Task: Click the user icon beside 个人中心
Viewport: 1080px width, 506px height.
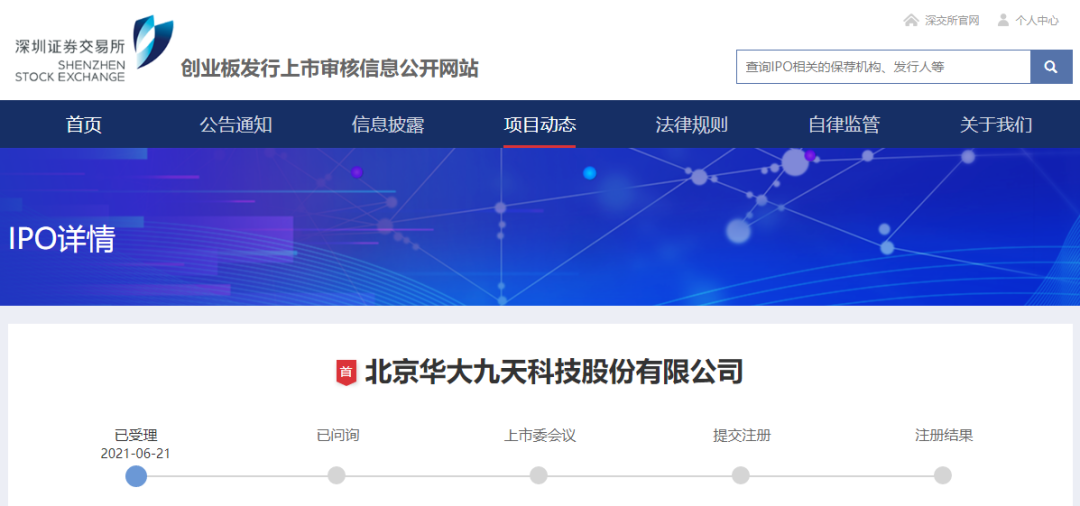Action: [x=1003, y=20]
